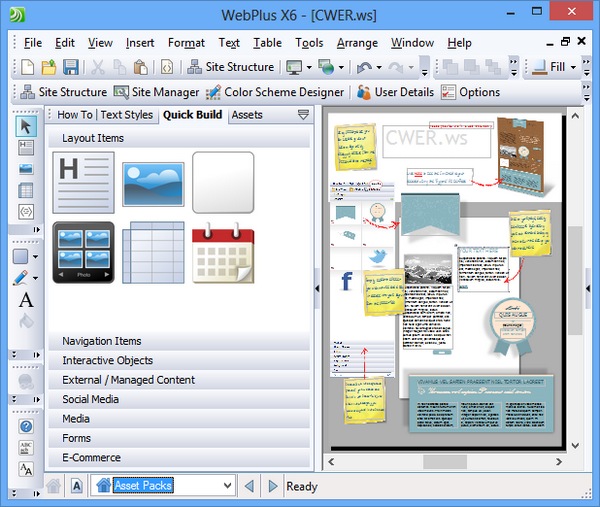Select the table tool in the left toolbar
The image size is (600, 507).
26,190
